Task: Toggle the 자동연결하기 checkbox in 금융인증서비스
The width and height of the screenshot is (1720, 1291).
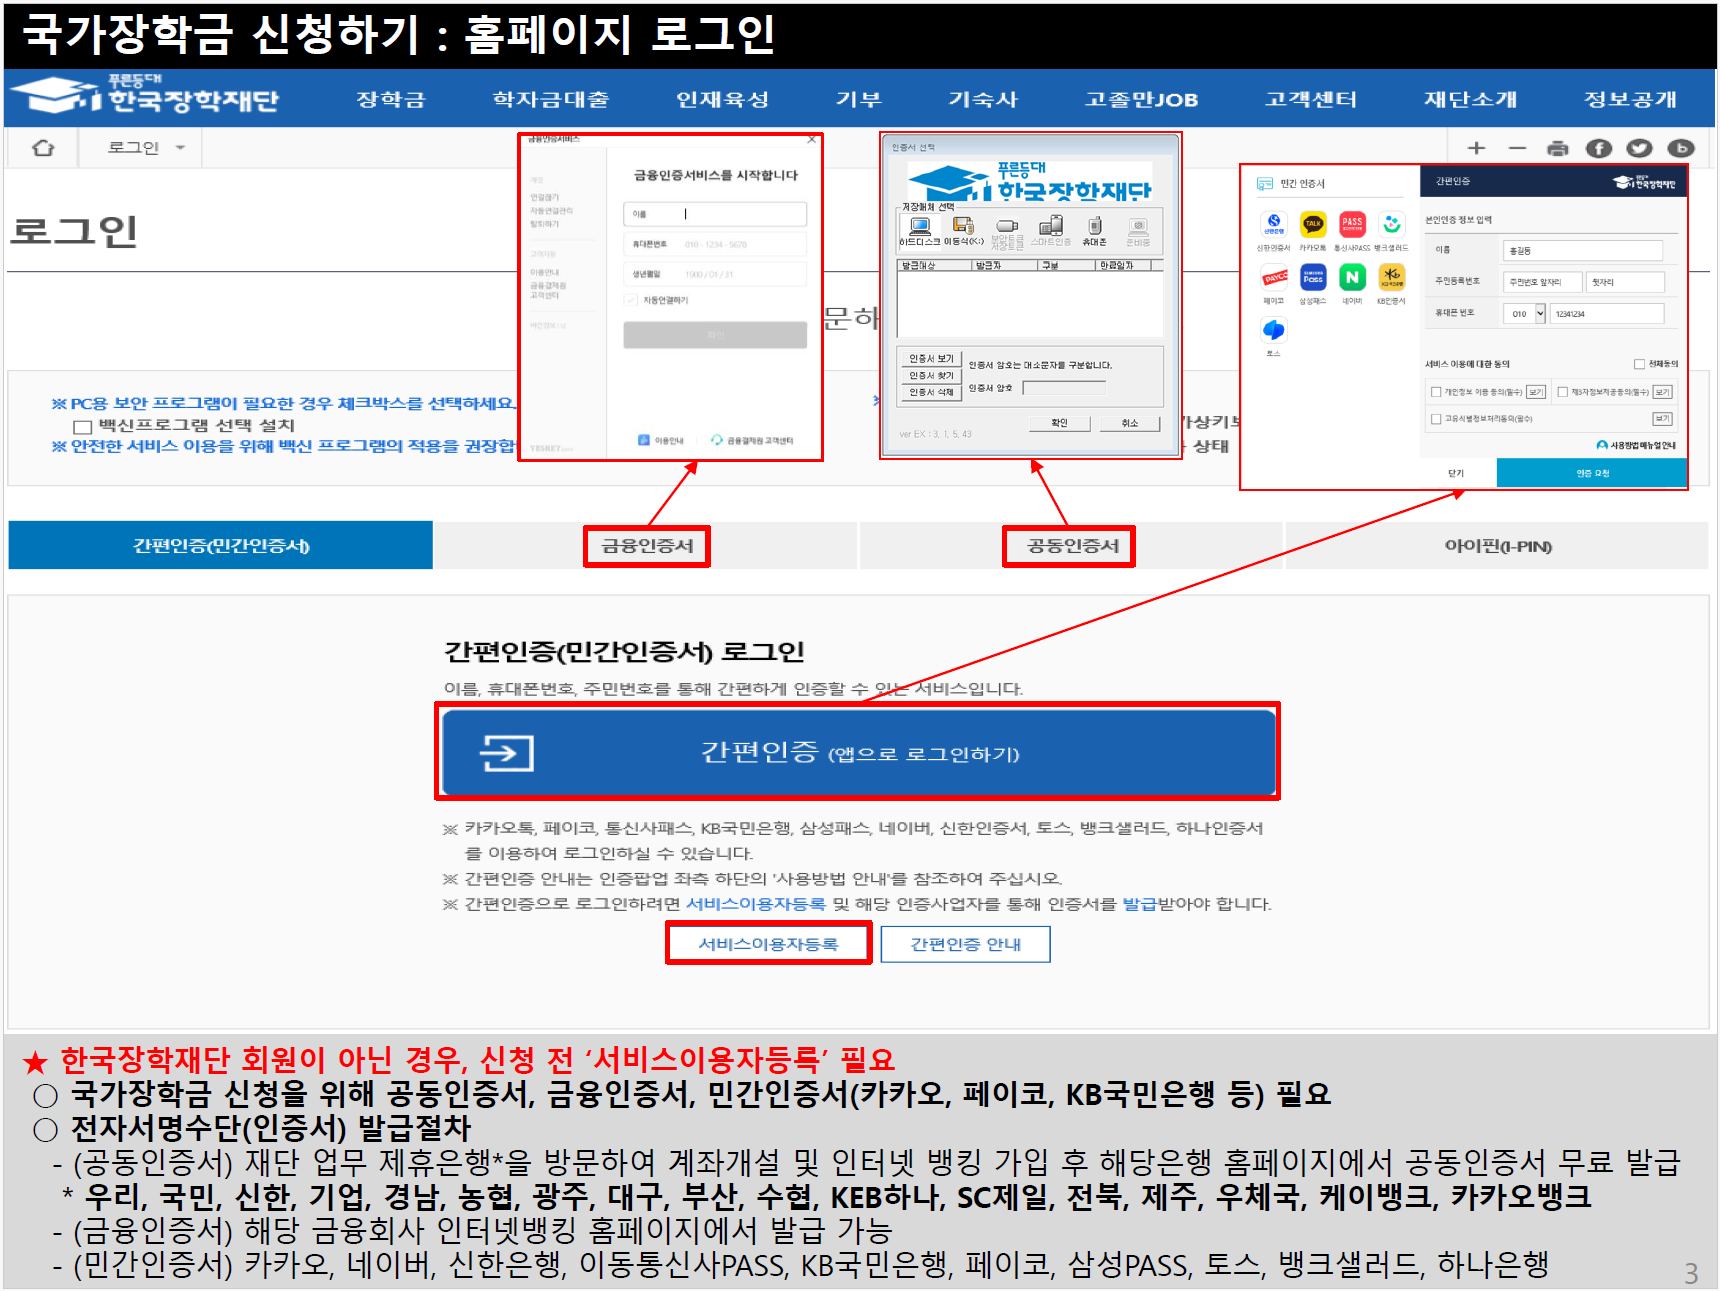Action: click(631, 300)
